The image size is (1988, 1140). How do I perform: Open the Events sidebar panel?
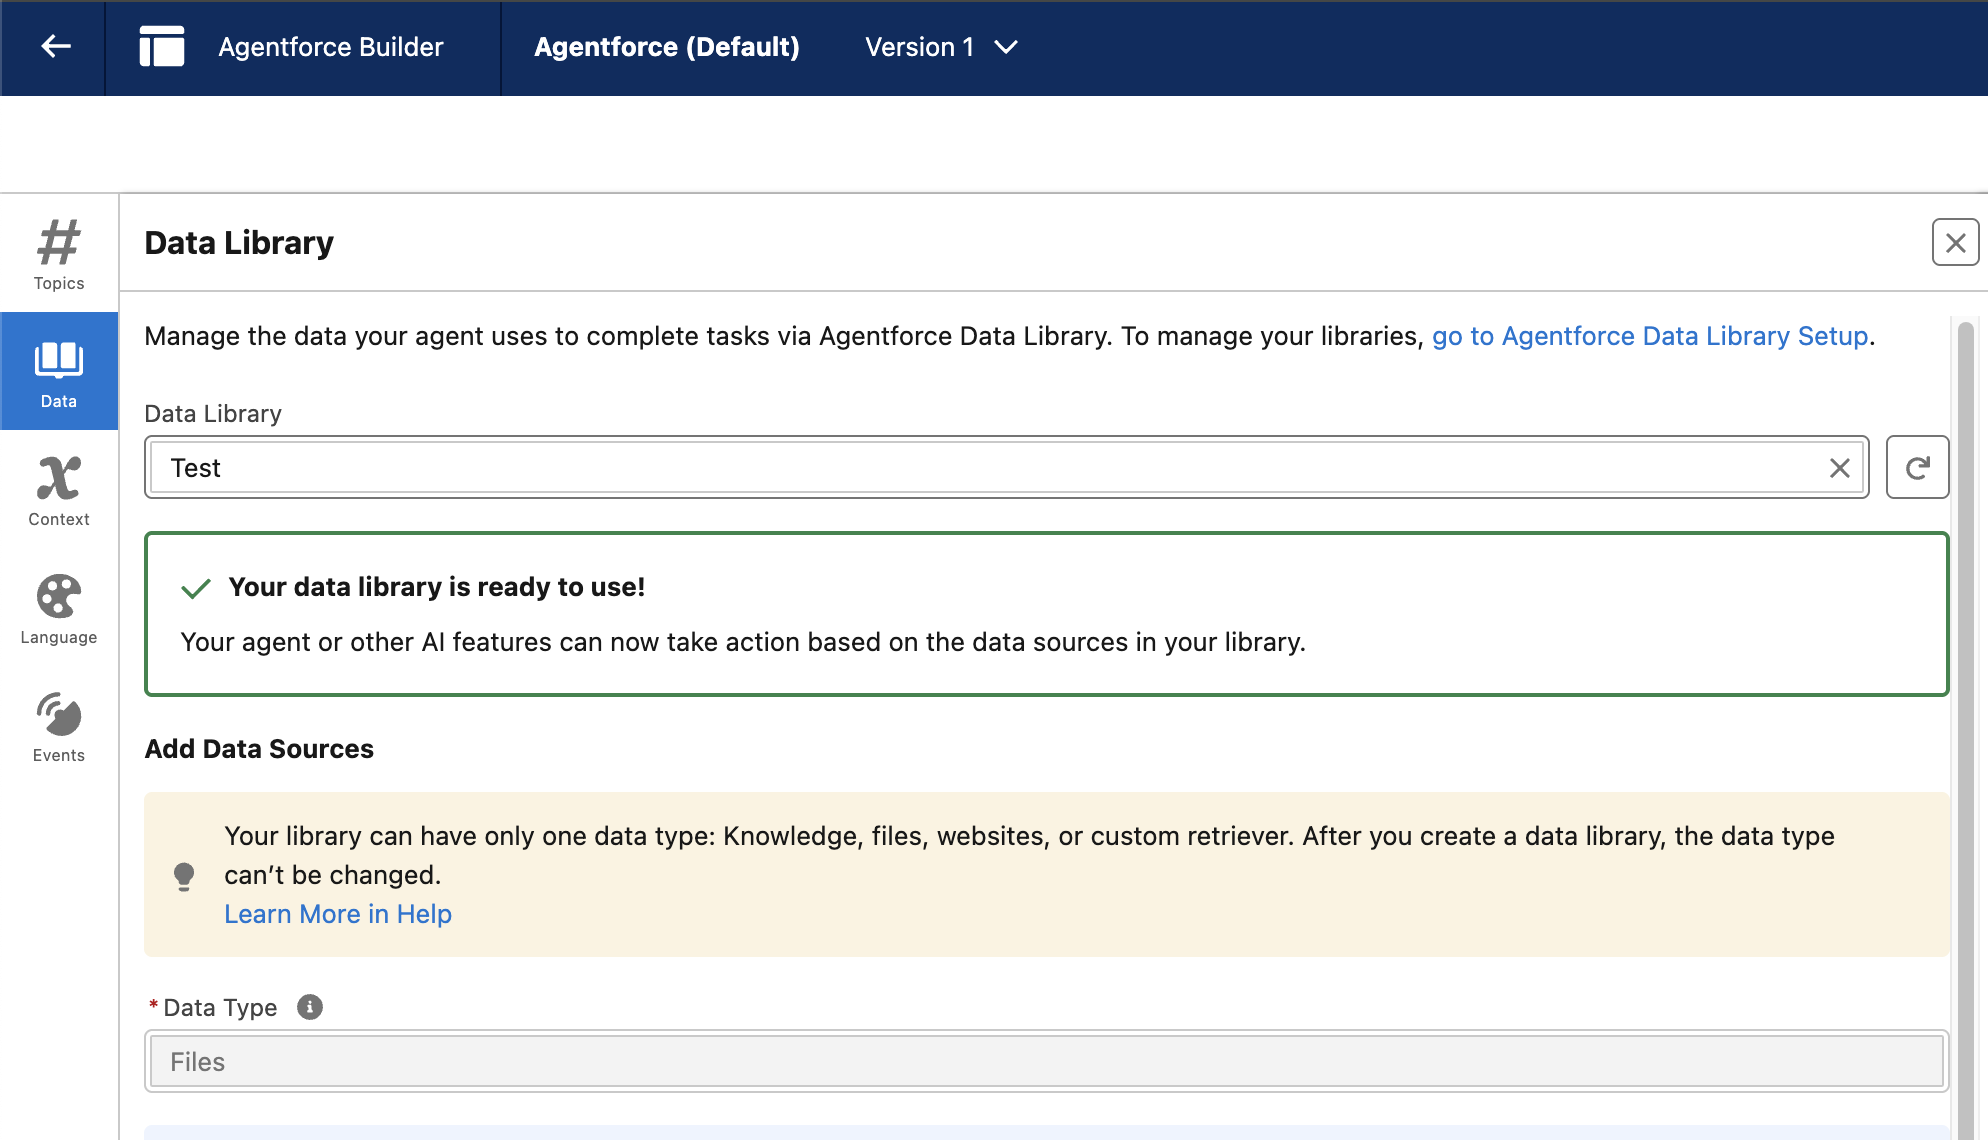point(59,726)
